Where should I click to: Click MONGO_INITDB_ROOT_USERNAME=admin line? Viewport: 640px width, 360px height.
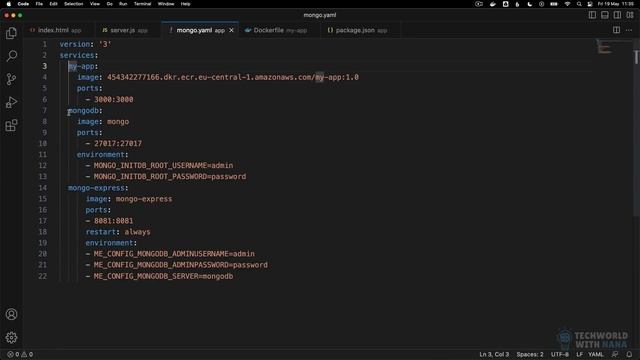pyautogui.click(x=163, y=166)
